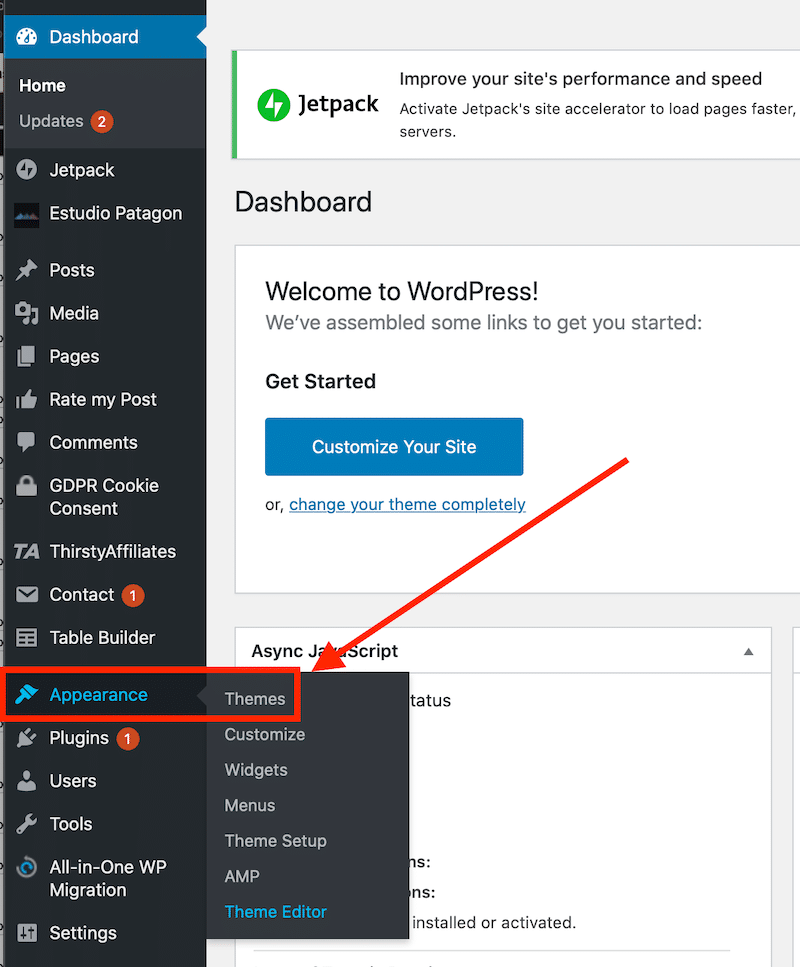The image size is (800, 967).
Task: Click the Updates count badge 2
Action: tap(102, 121)
